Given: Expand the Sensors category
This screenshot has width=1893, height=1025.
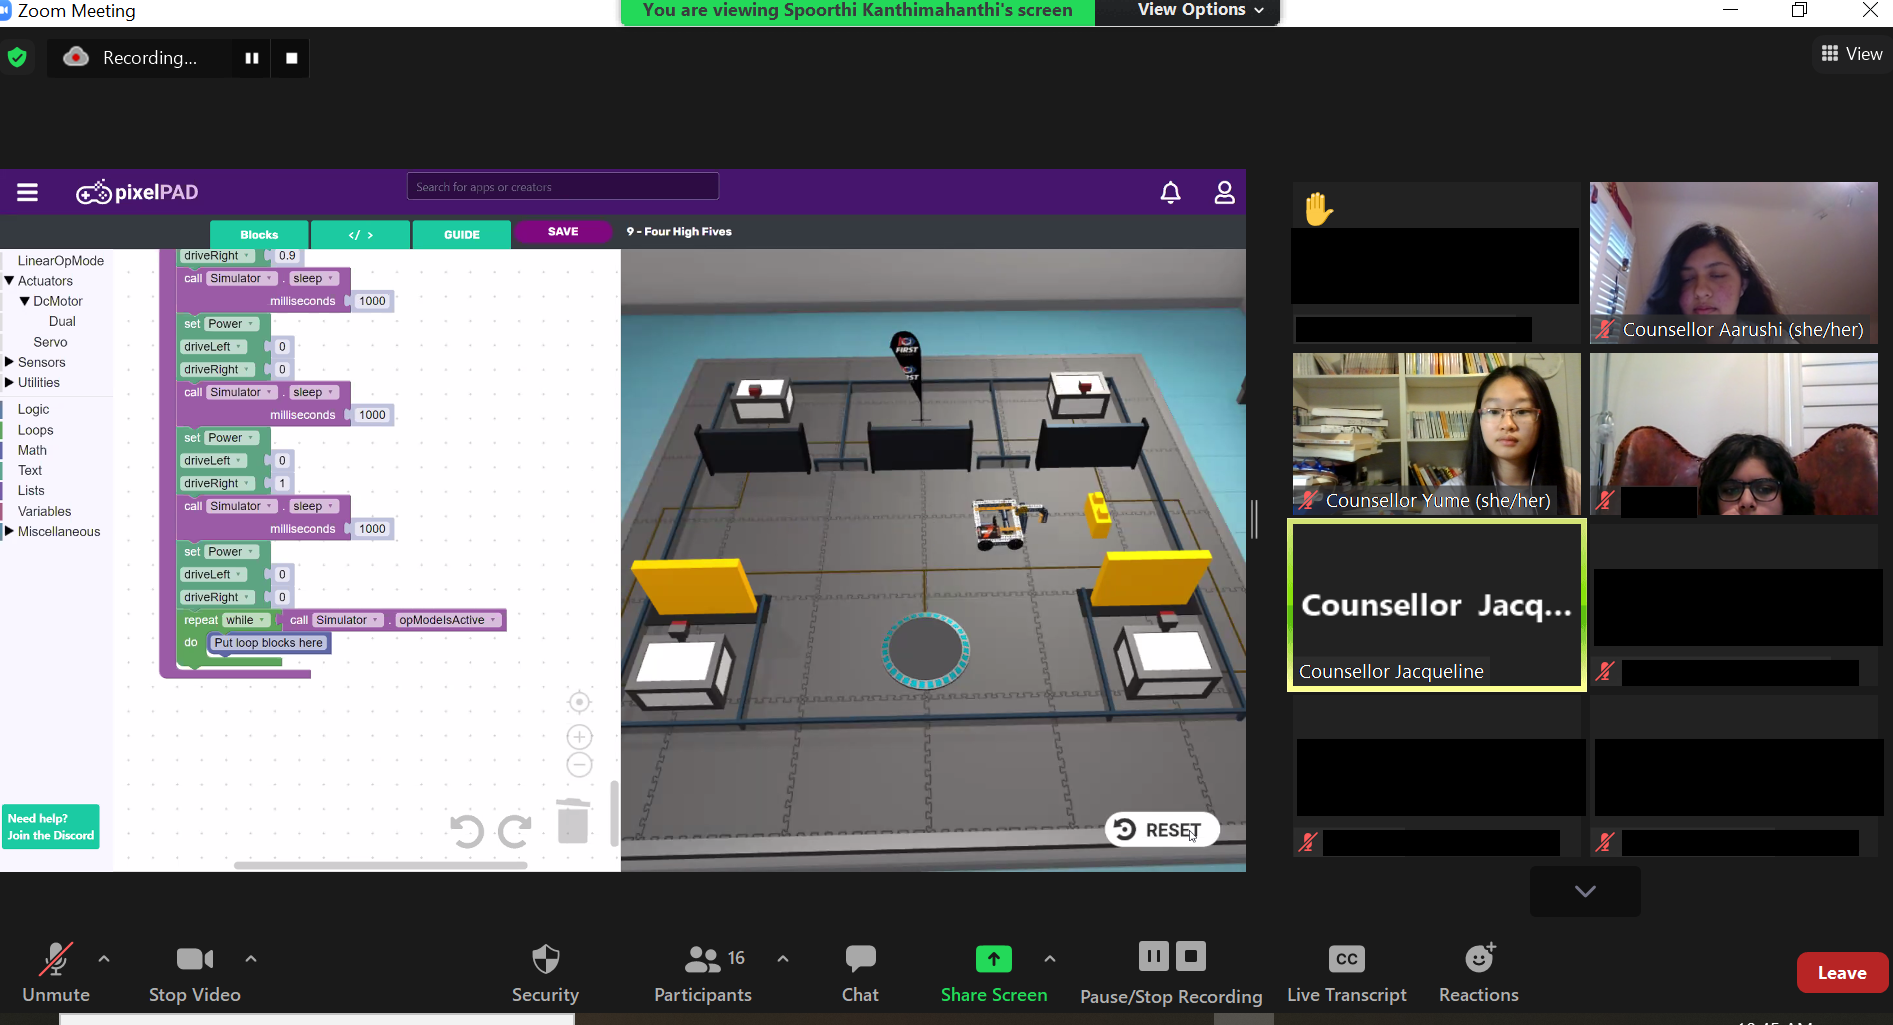Looking at the screenshot, I should [x=9, y=362].
